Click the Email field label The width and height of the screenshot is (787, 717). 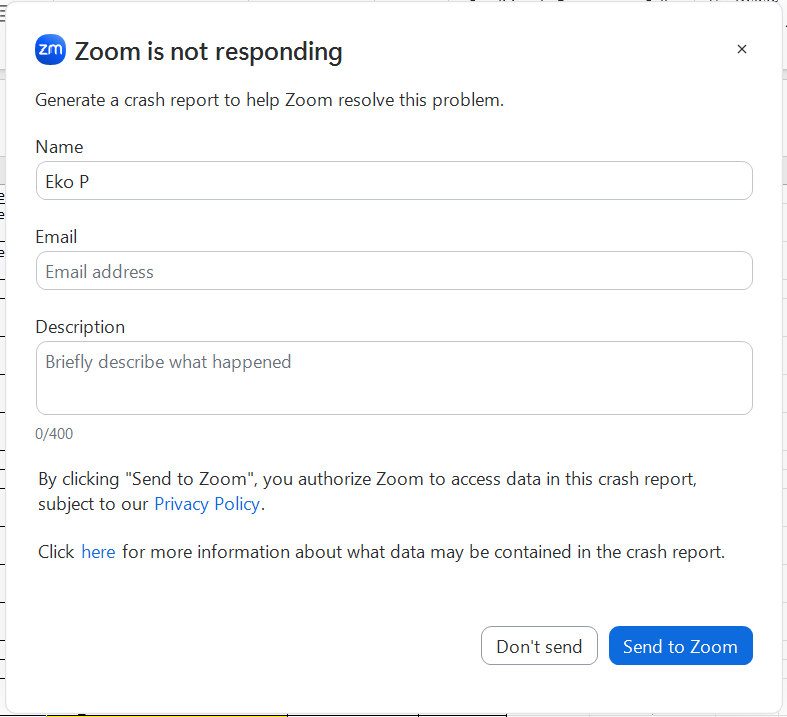(56, 237)
